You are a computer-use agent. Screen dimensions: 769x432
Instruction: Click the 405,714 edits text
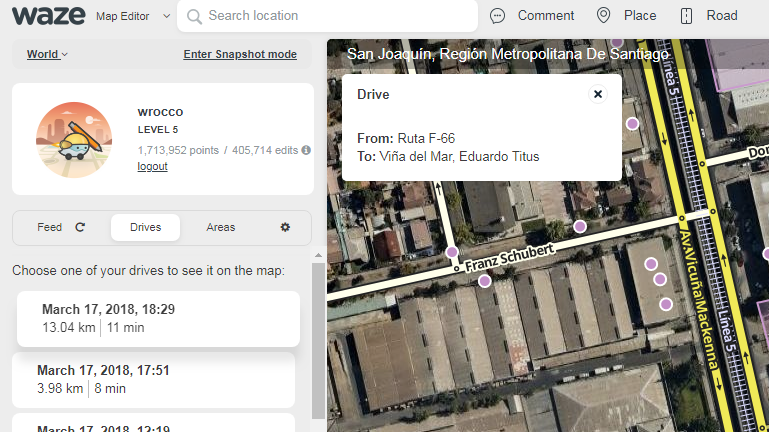pos(265,150)
